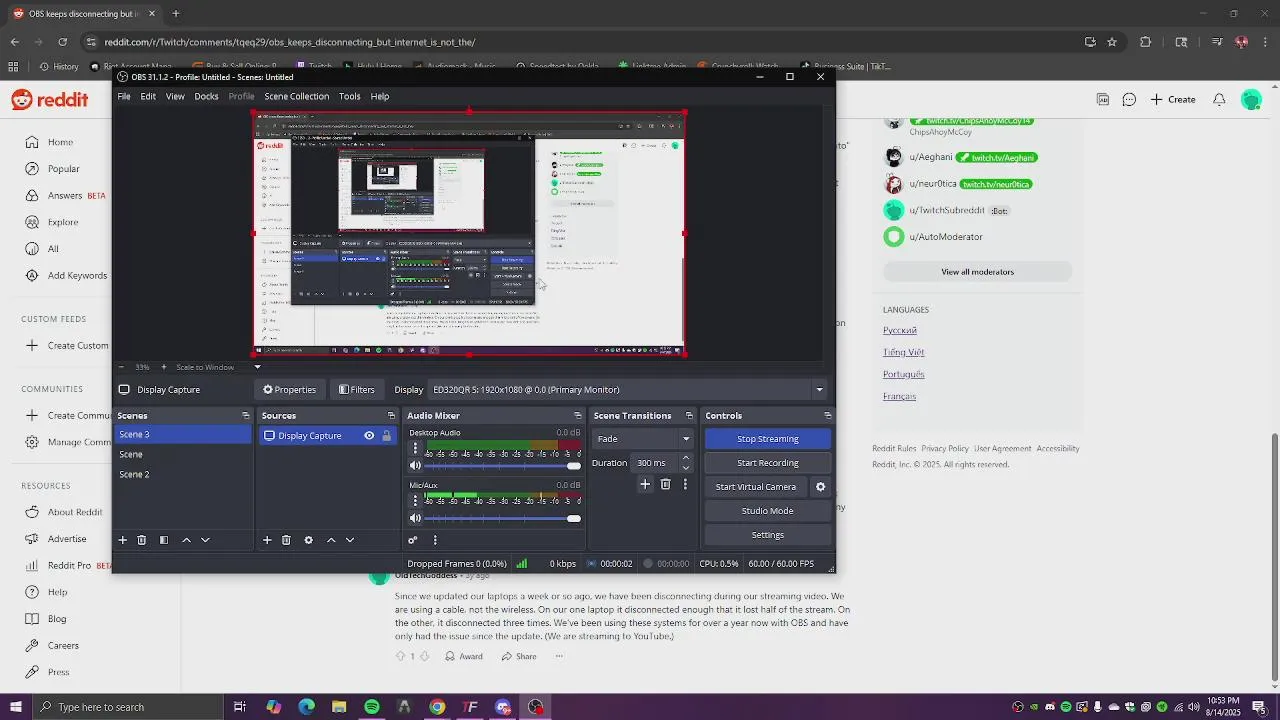Click Stop Streaming button
This screenshot has height=720, width=1280.
(768, 439)
